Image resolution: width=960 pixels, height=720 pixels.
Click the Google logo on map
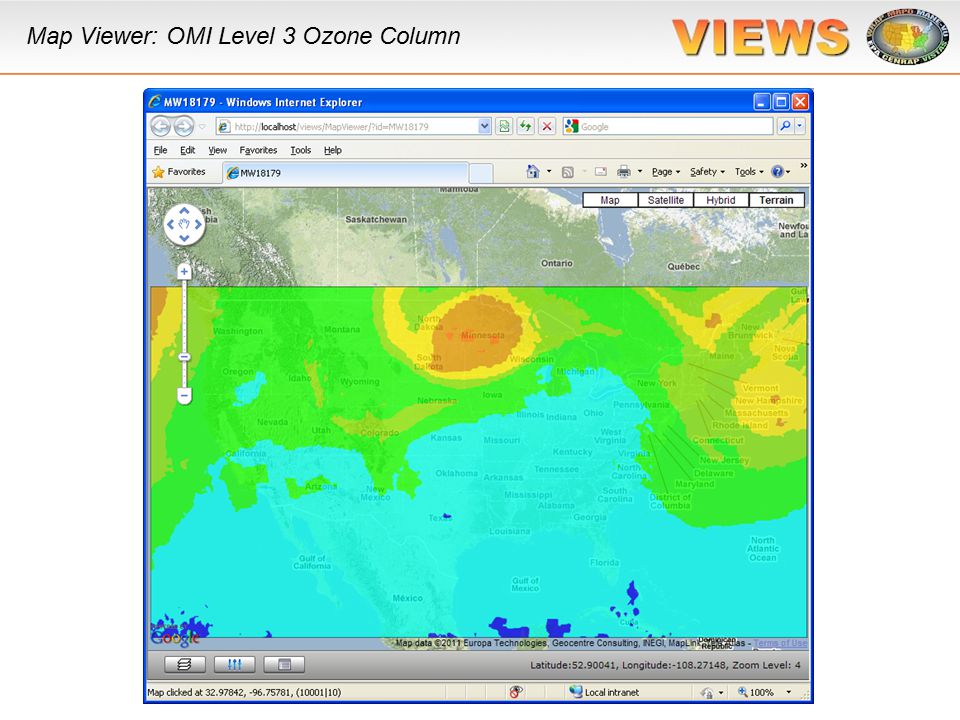[x=175, y=638]
